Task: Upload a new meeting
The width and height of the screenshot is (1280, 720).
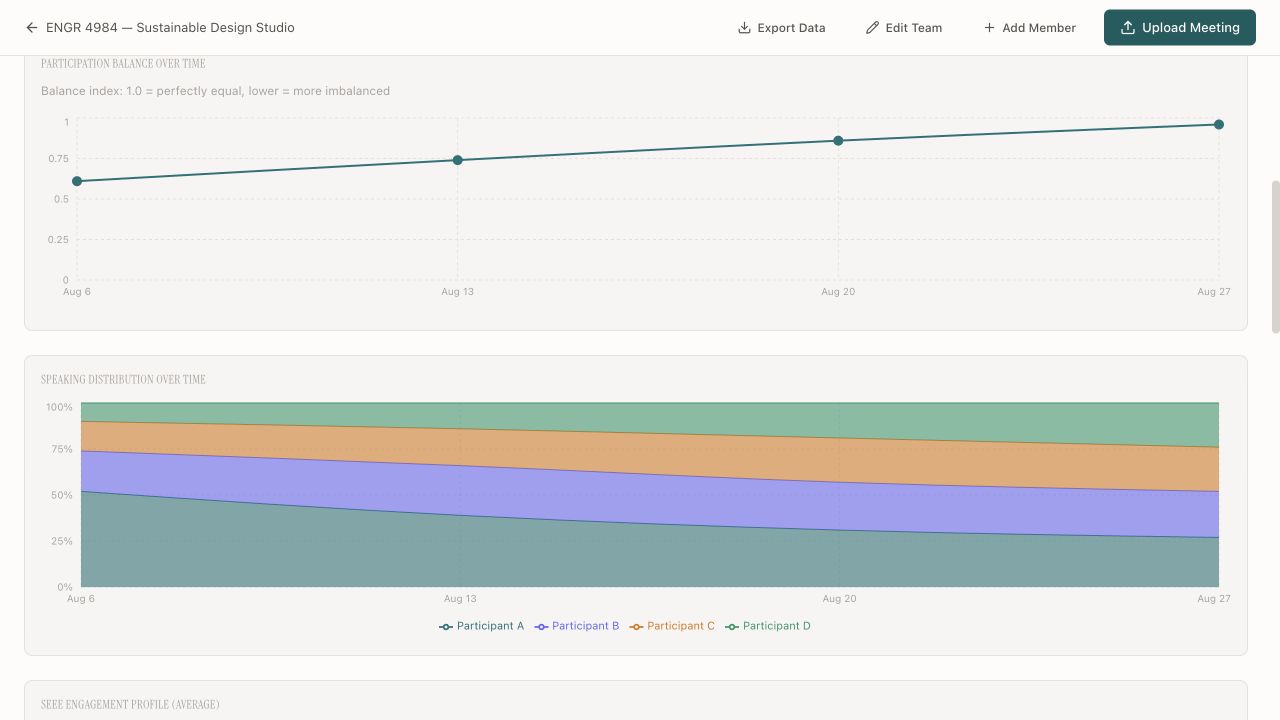Action: (x=1180, y=28)
